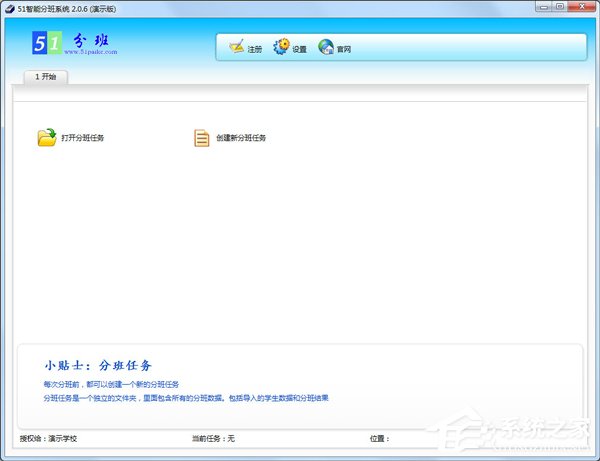Click the 小贴士: 分班任务 heading
Viewport: 600px width, 461px height.
(x=98, y=365)
